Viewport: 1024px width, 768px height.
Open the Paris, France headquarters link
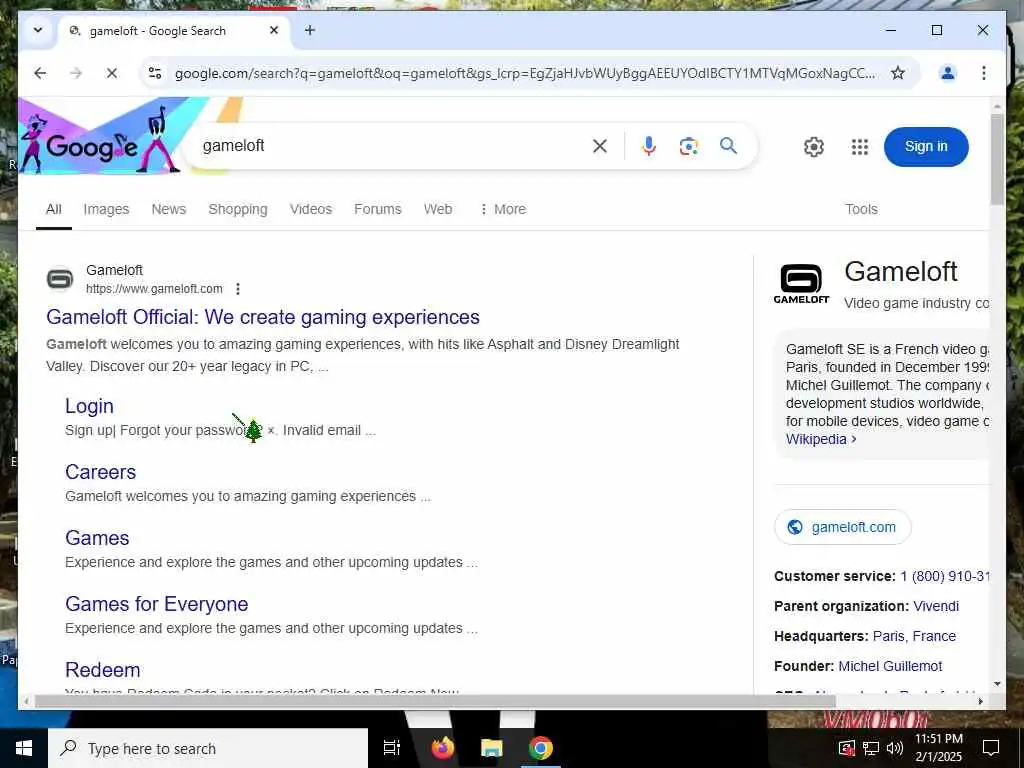[914, 636]
